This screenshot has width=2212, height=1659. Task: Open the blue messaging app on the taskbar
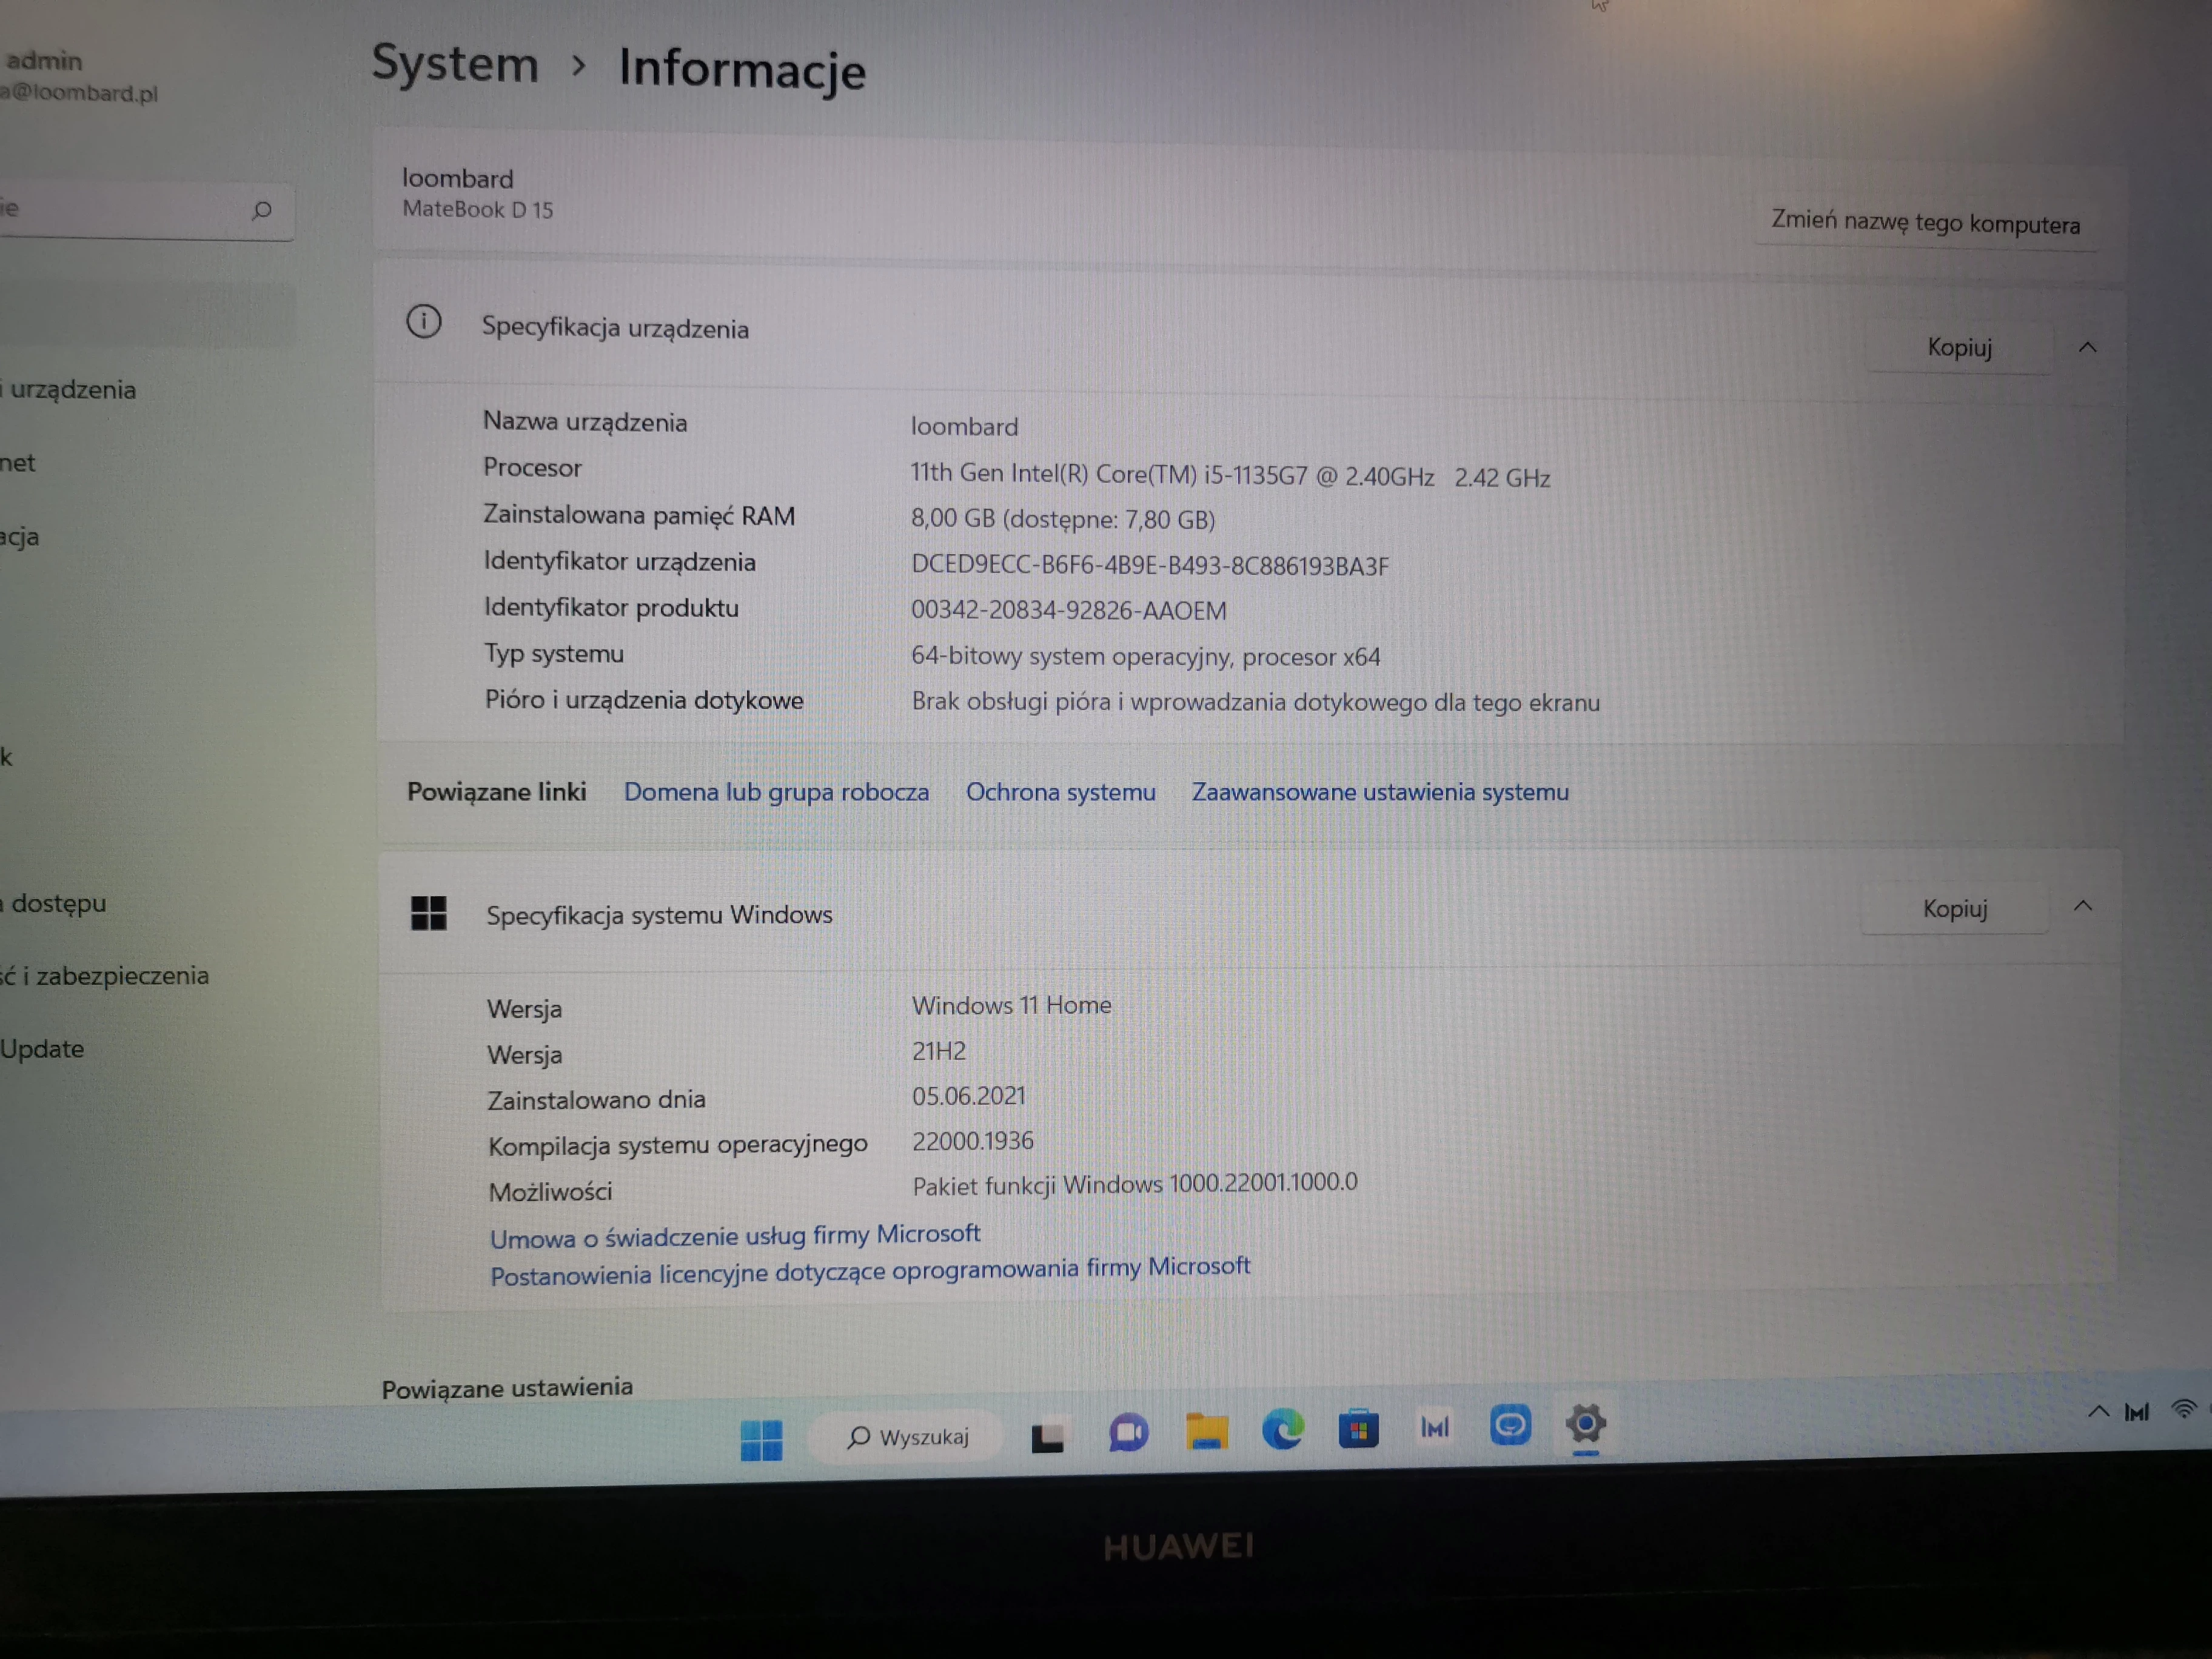tap(1511, 1426)
